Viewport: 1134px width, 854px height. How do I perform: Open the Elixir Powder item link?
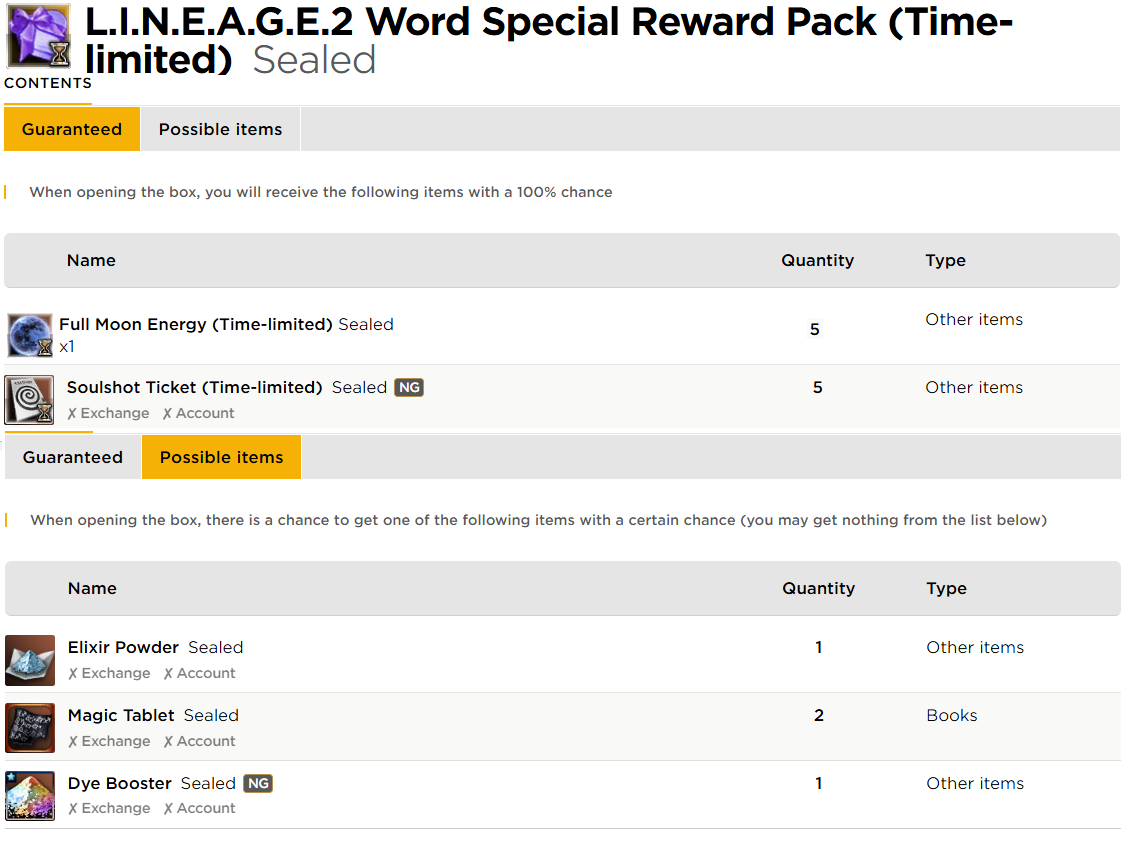point(123,647)
